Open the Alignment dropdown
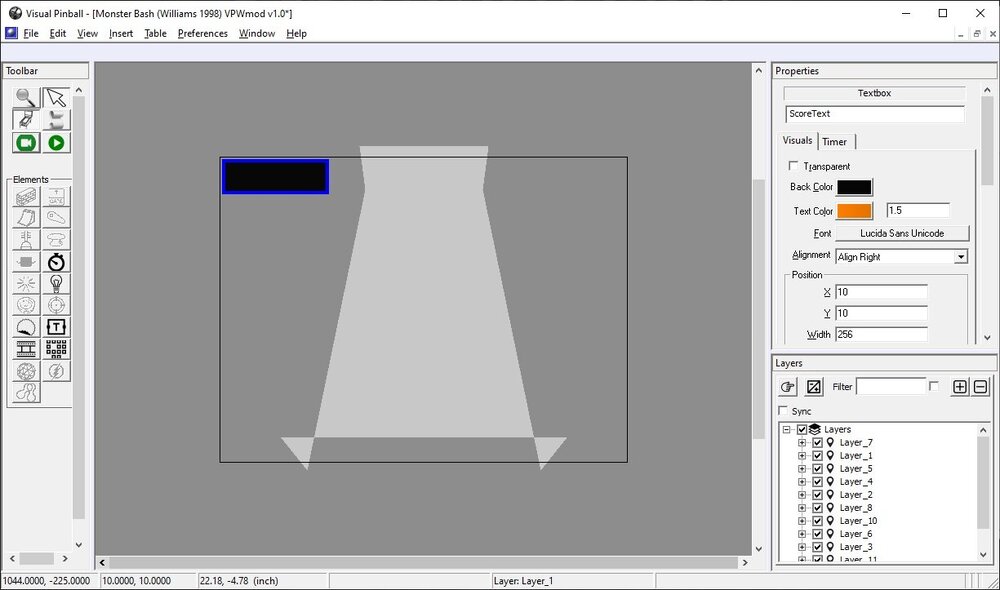Image resolution: width=1000 pixels, height=590 pixels. 960,256
